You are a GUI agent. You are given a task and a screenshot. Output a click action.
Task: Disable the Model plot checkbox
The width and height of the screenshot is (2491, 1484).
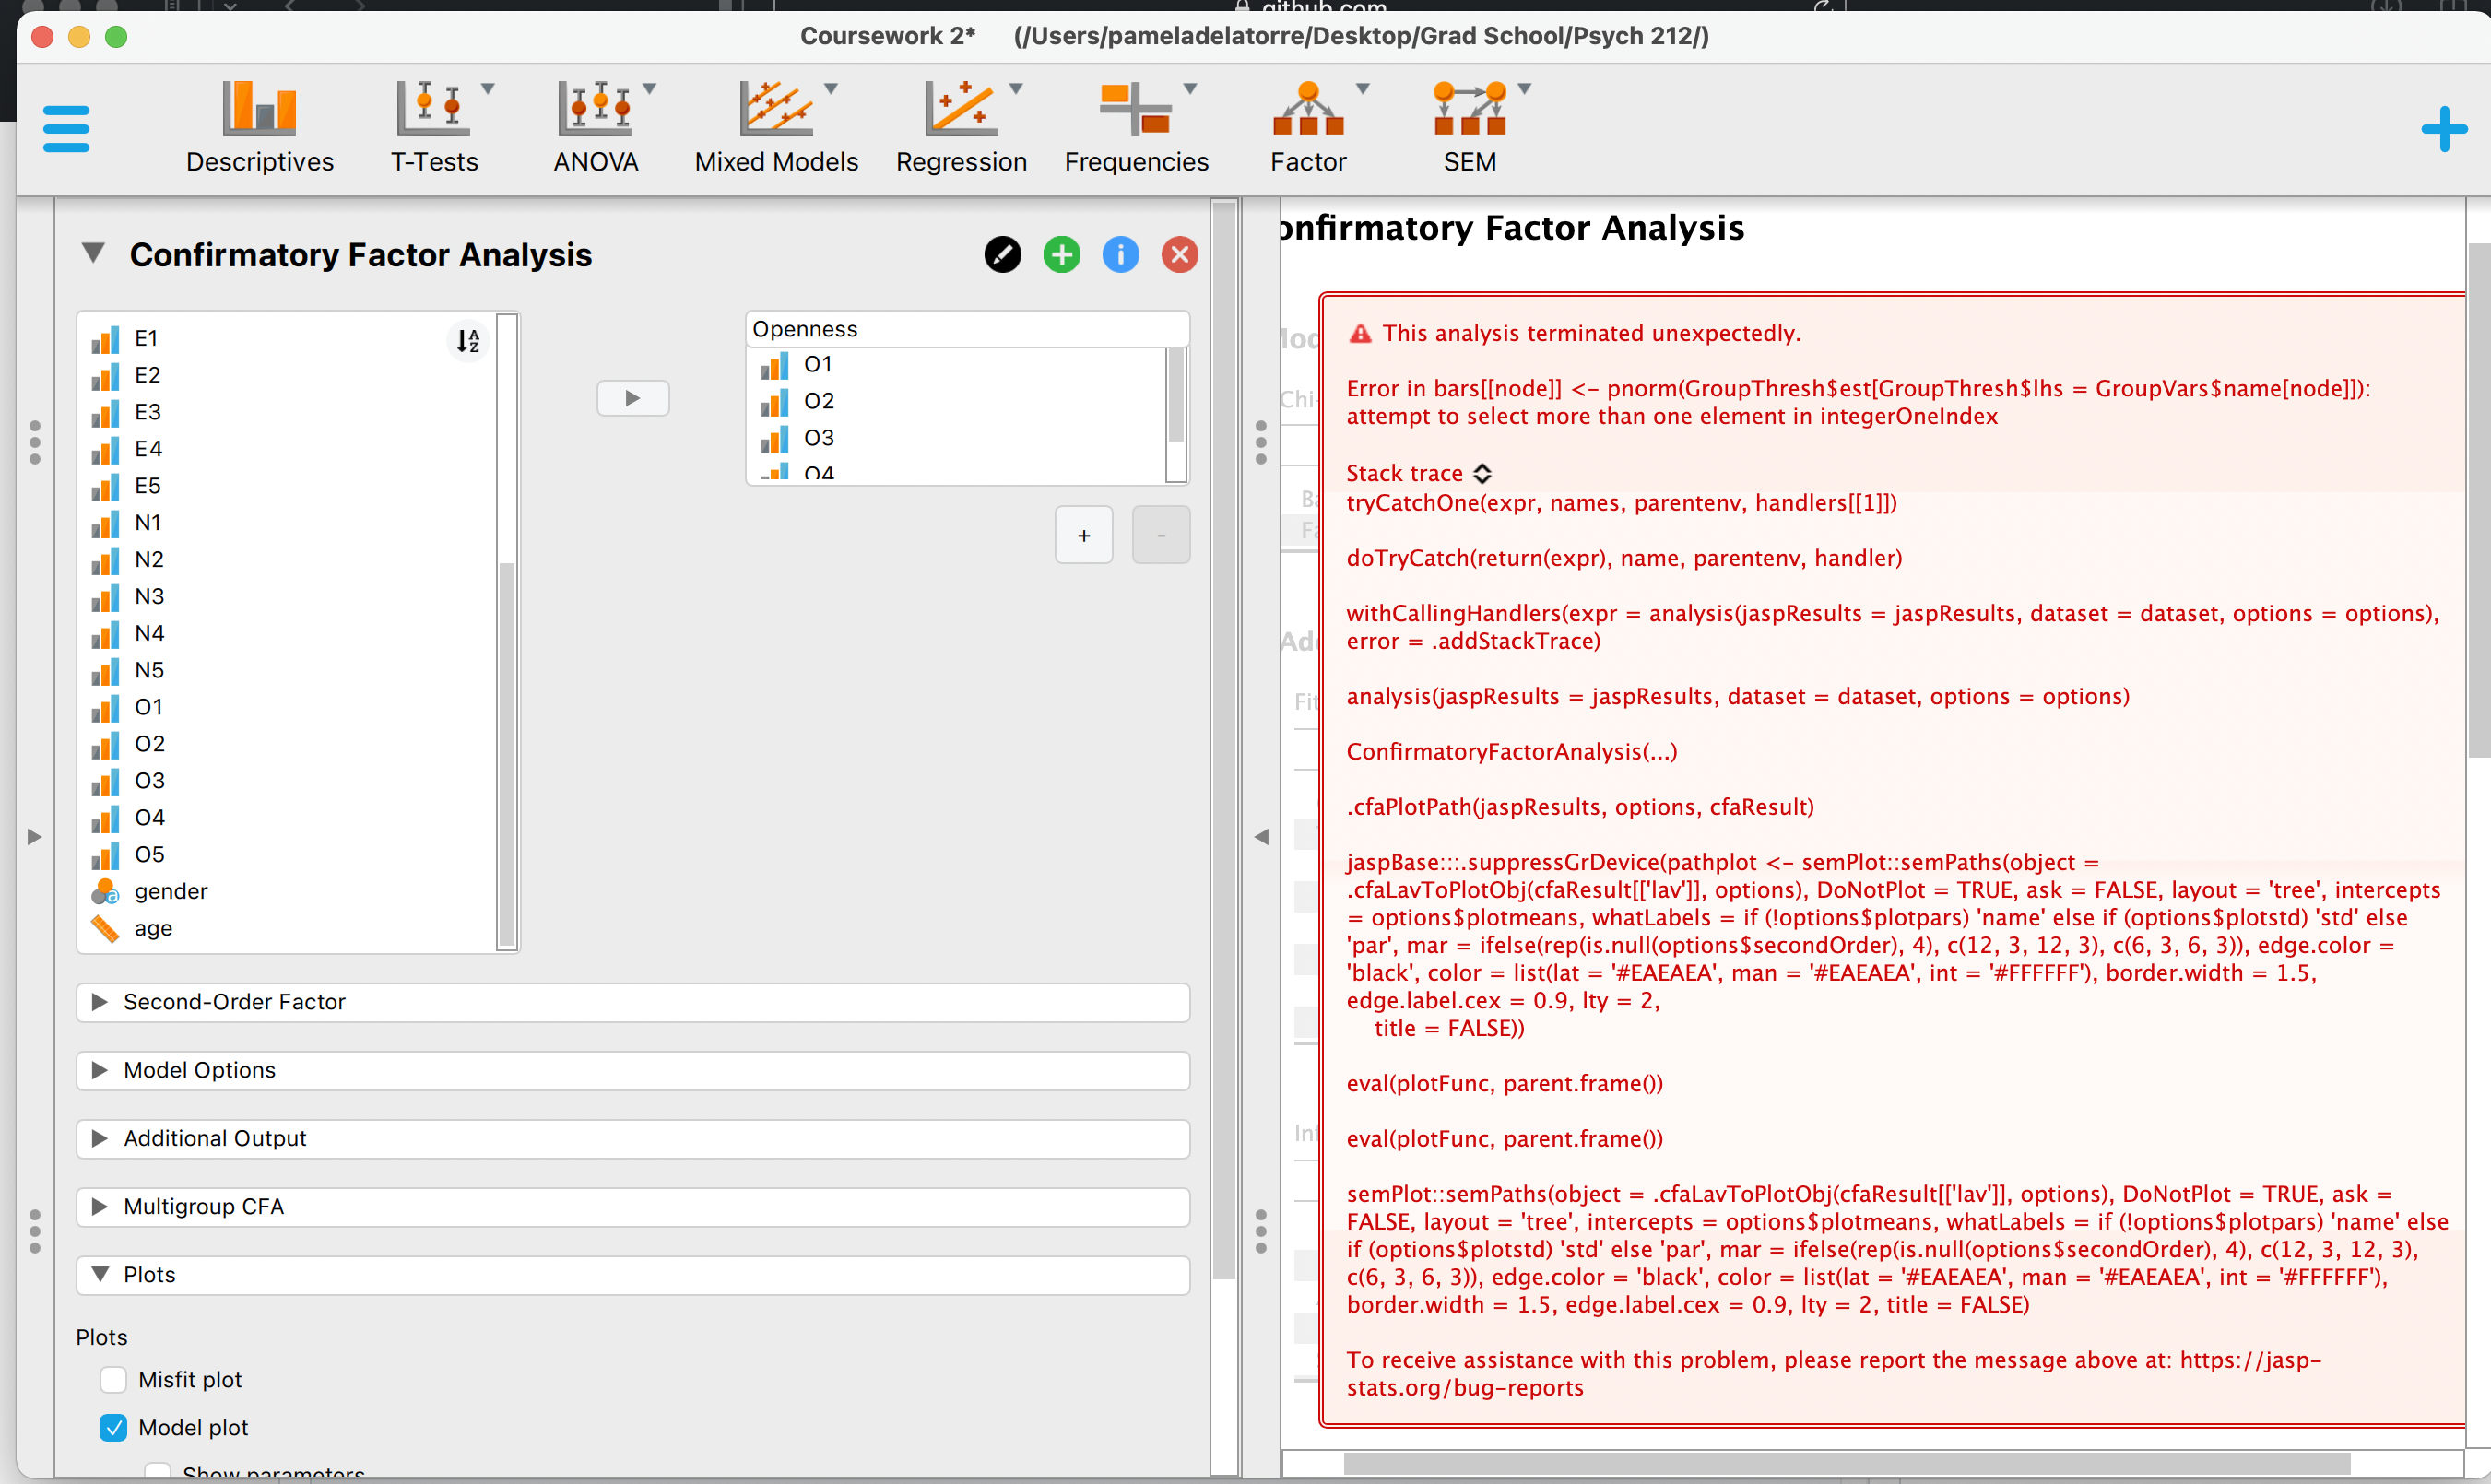(113, 1427)
